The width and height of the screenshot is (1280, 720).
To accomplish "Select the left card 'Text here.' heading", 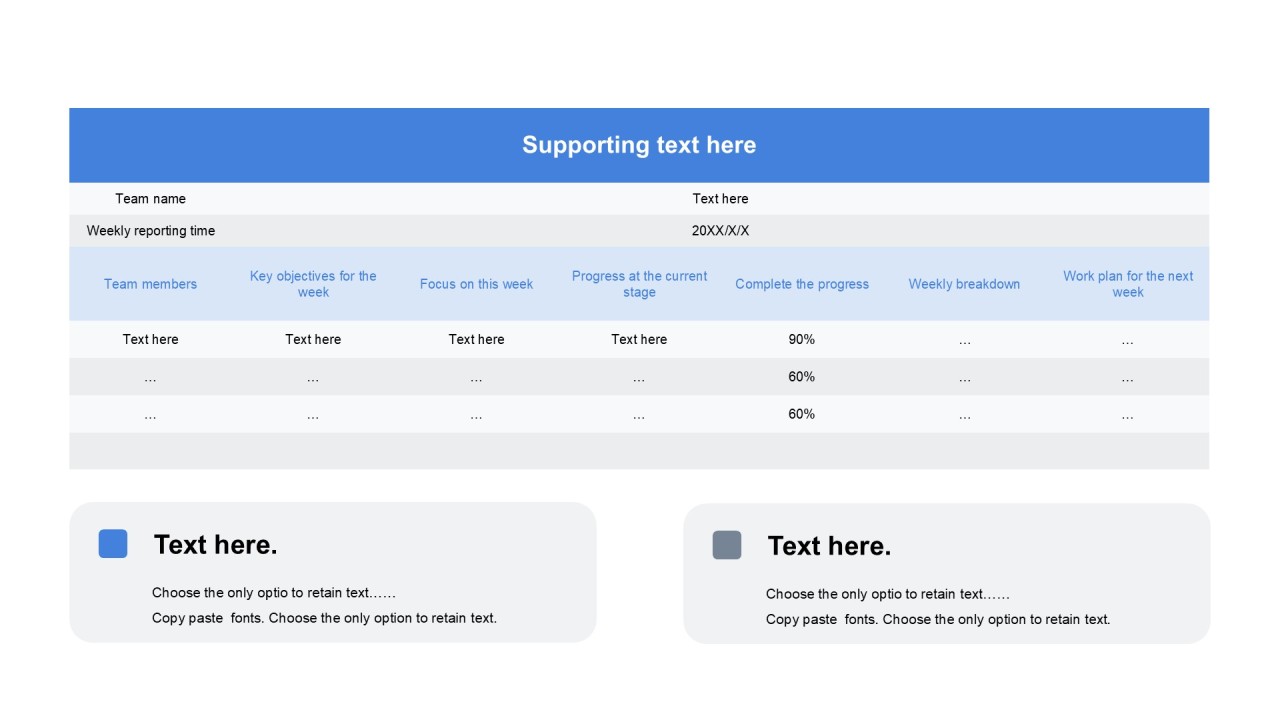I will pos(216,545).
